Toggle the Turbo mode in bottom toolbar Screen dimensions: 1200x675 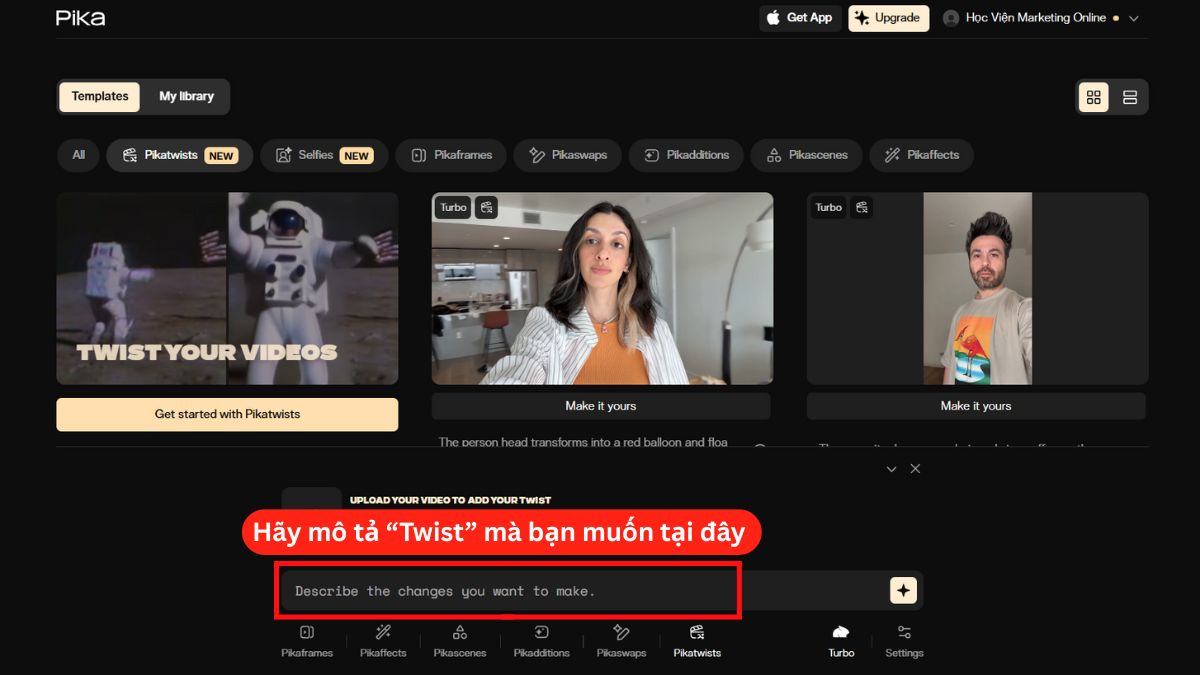841,641
